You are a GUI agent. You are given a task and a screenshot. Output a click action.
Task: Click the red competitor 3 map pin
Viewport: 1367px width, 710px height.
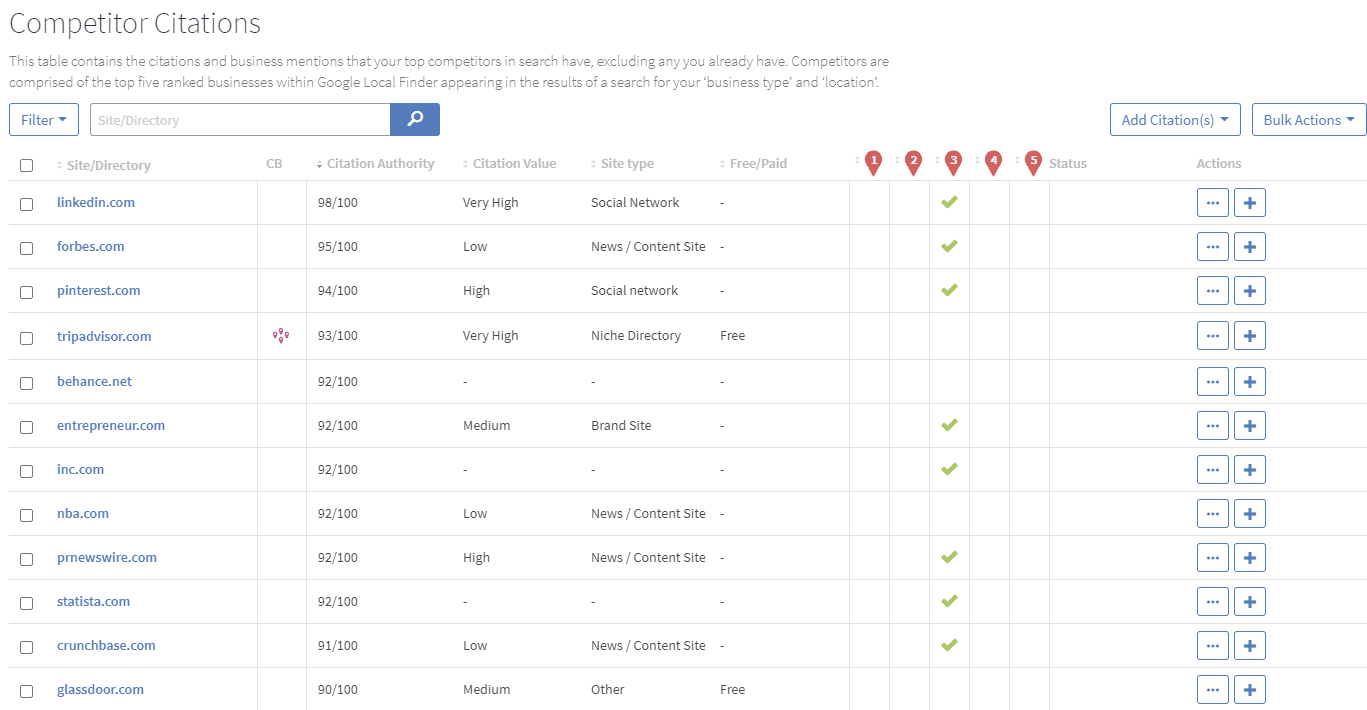(953, 163)
